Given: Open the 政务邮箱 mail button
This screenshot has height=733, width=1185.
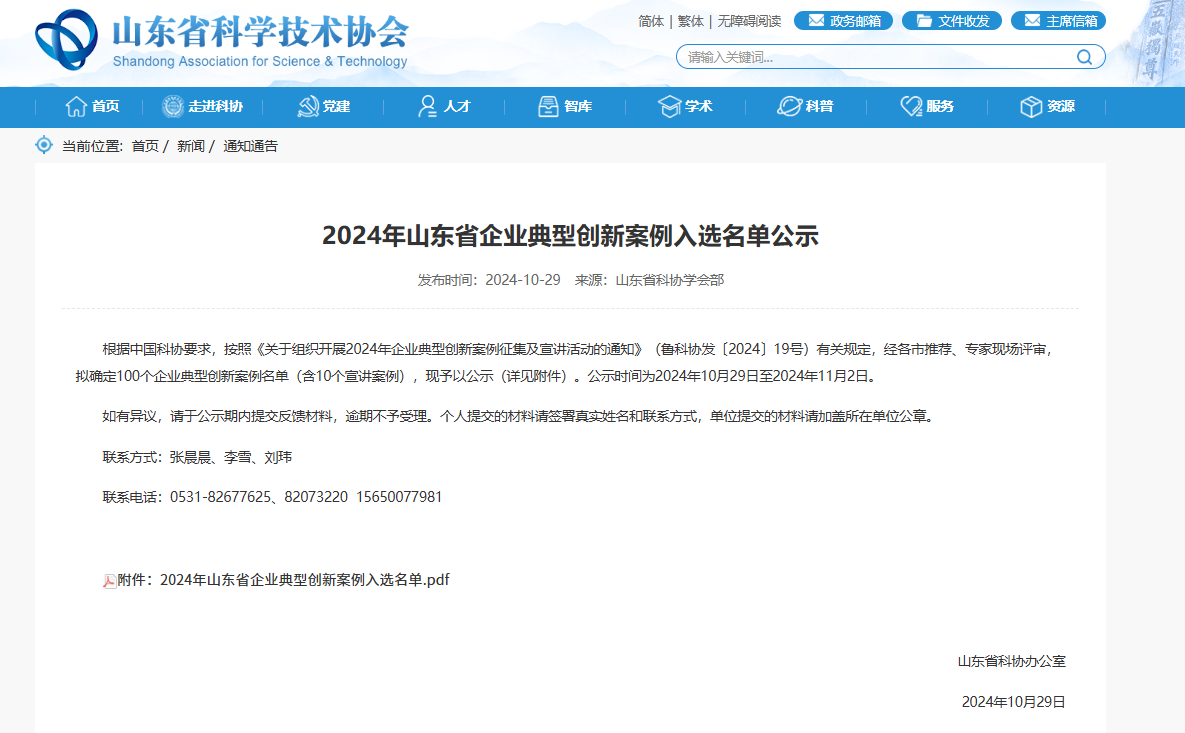Looking at the screenshot, I should 843,21.
